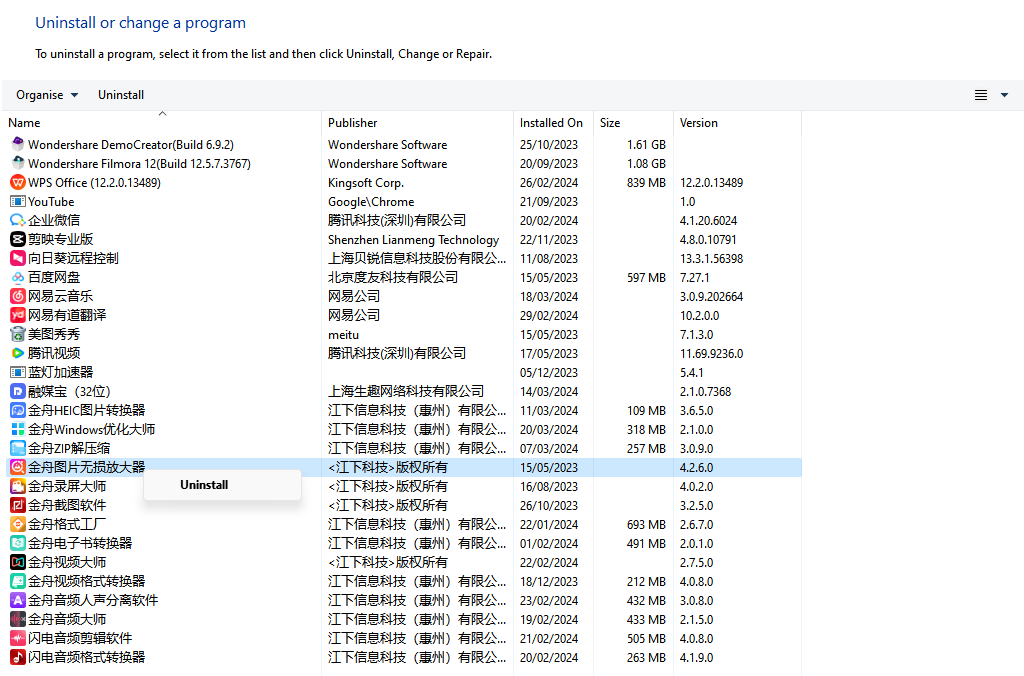Click the Wondershare Filmora 12 icon
Screen dimensions: 1024x676
pyautogui.click(x=17, y=163)
